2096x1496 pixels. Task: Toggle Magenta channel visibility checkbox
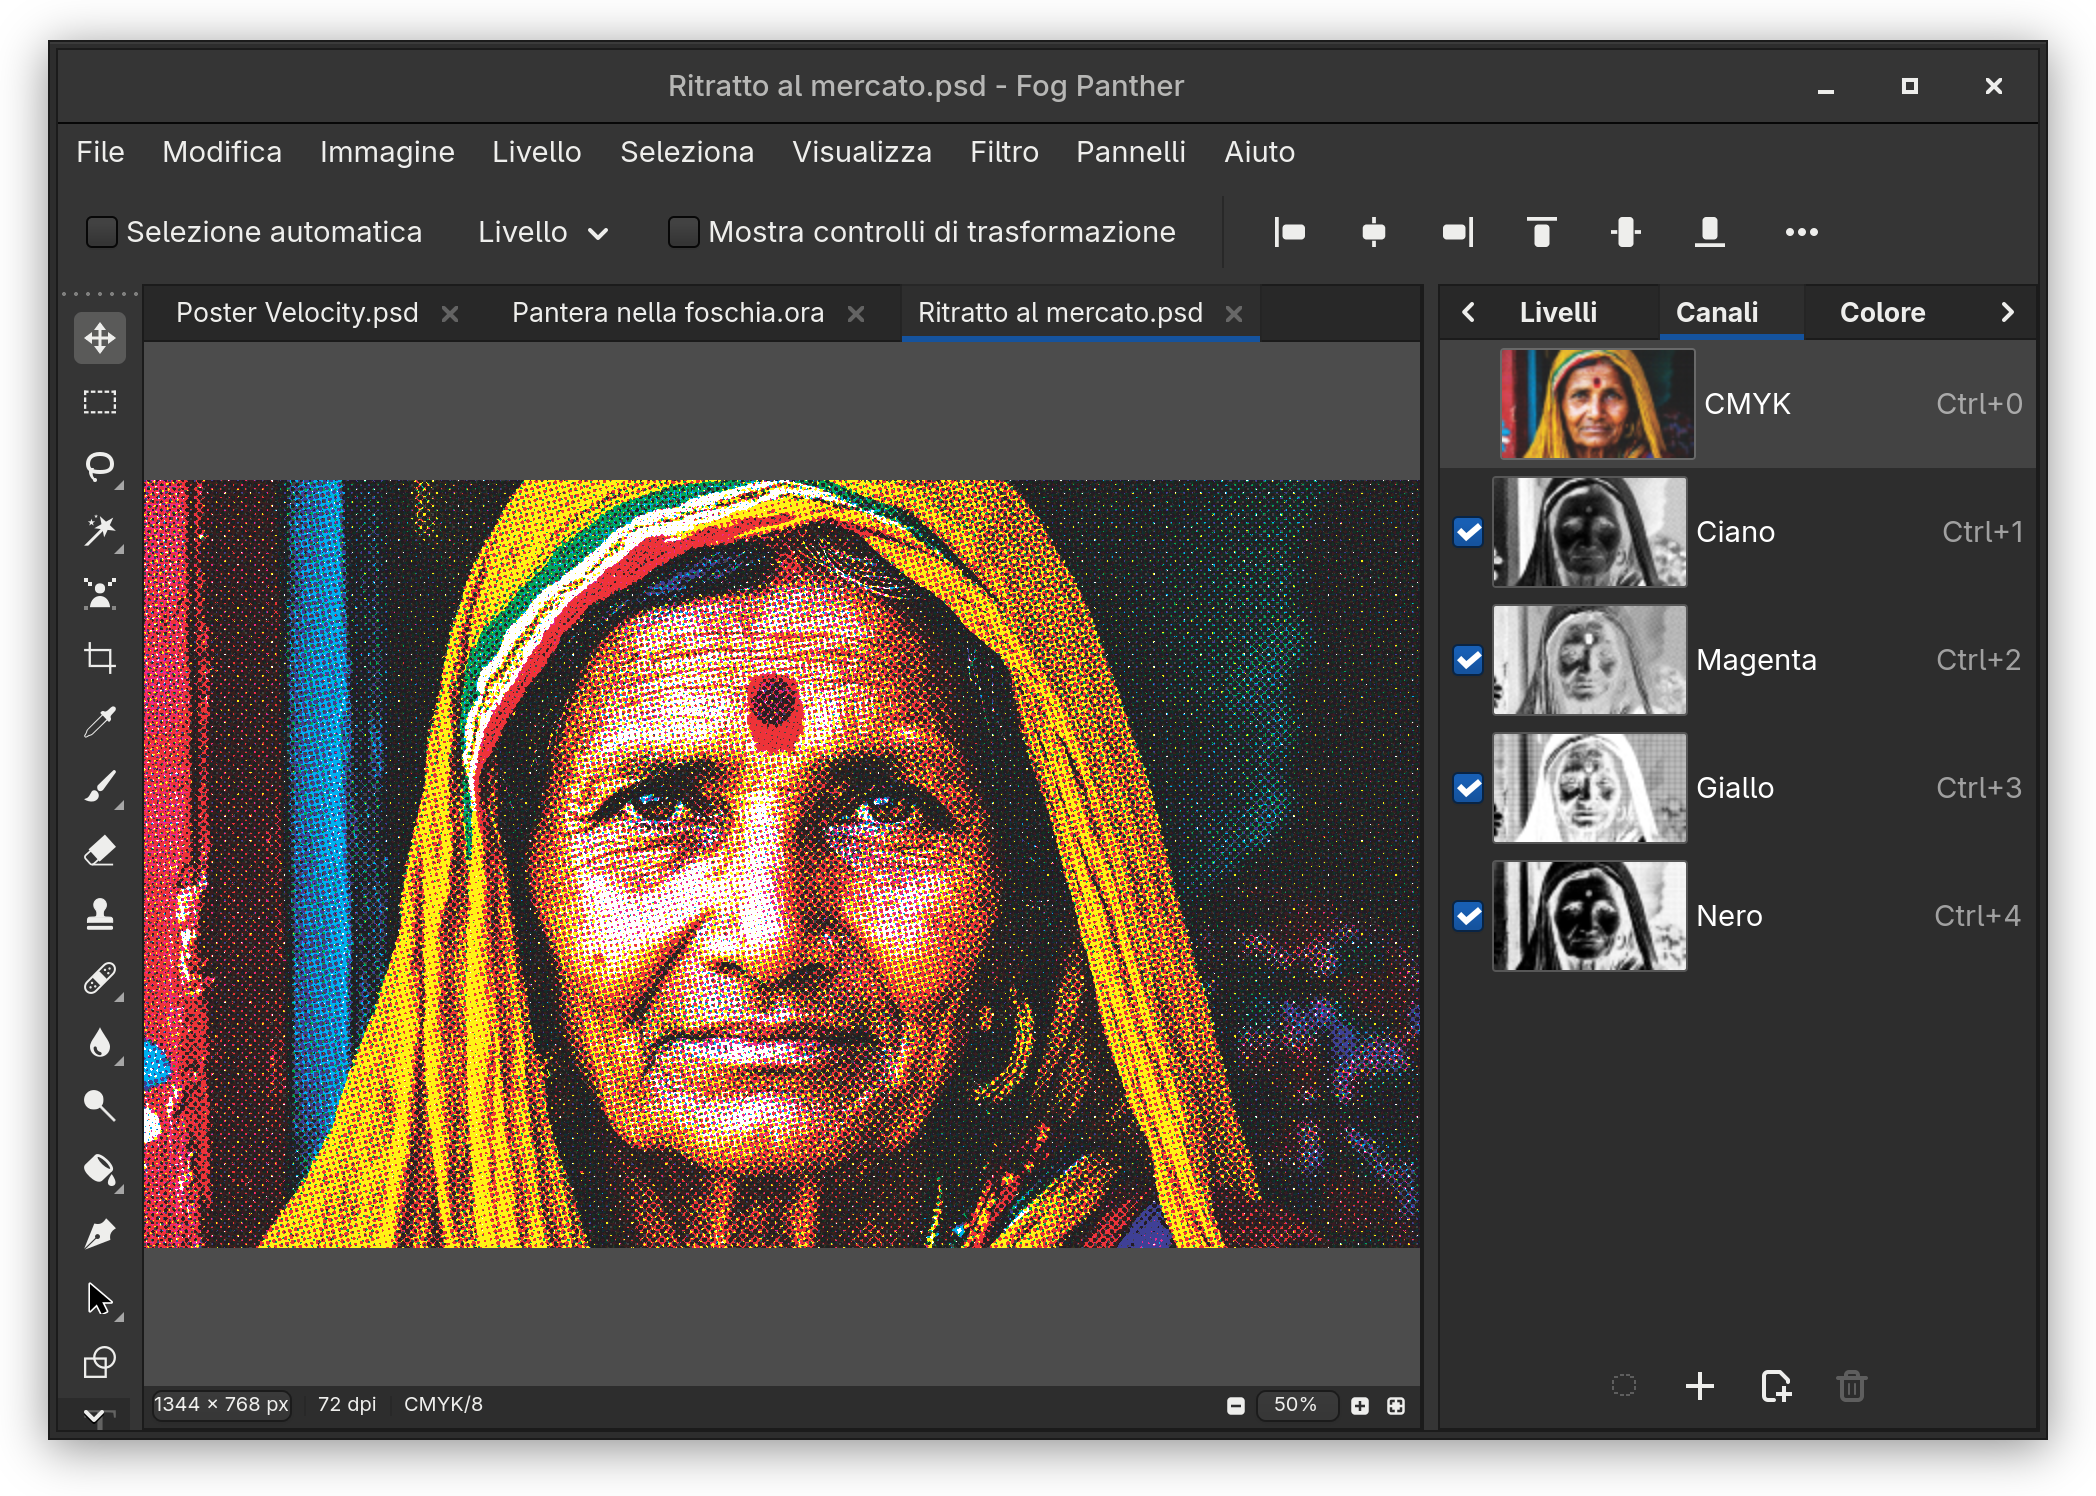[1468, 660]
